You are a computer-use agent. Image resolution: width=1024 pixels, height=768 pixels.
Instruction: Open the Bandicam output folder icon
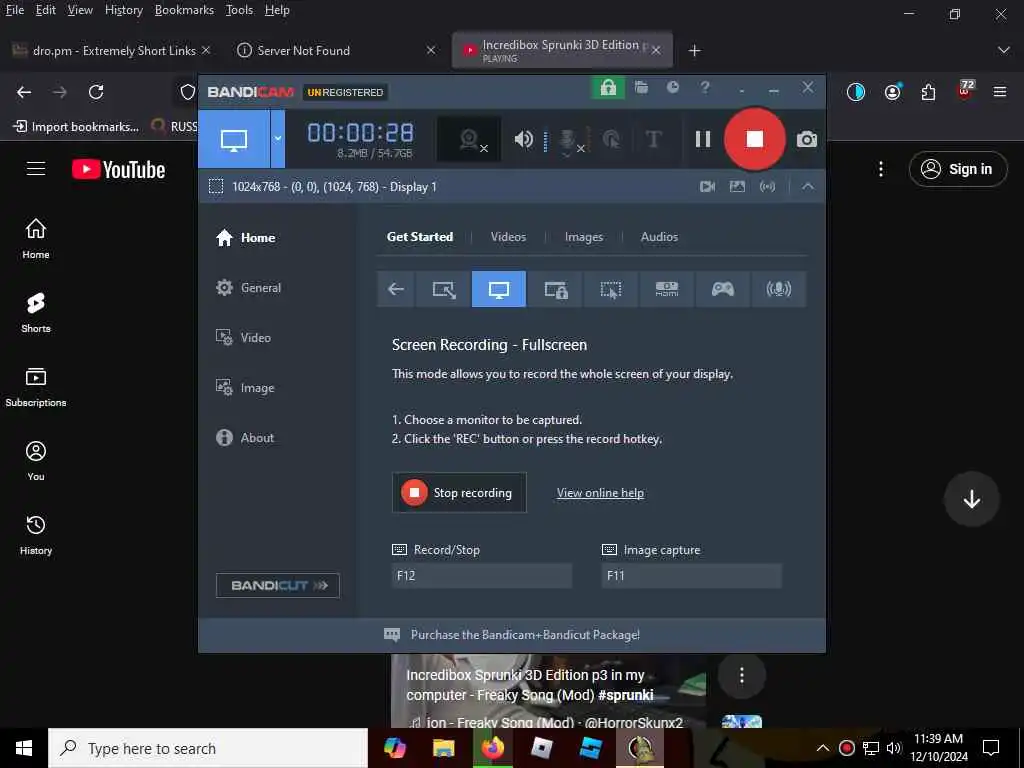tap(641, 88)
